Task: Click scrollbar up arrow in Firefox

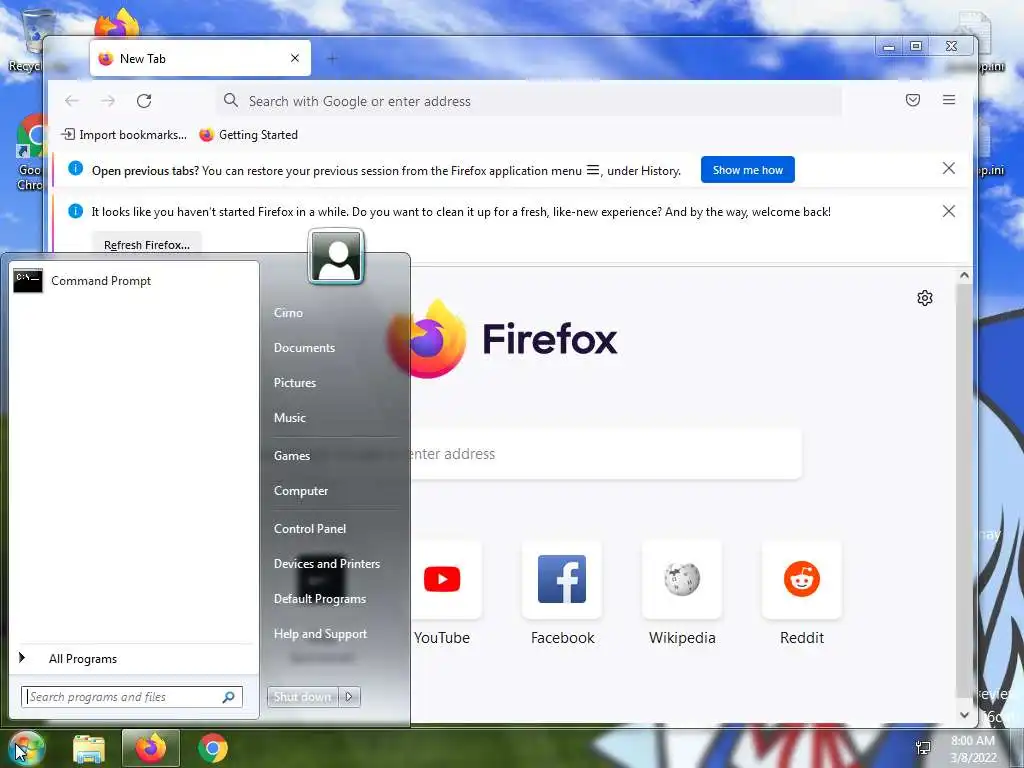Action: click(x=965, y=276)
